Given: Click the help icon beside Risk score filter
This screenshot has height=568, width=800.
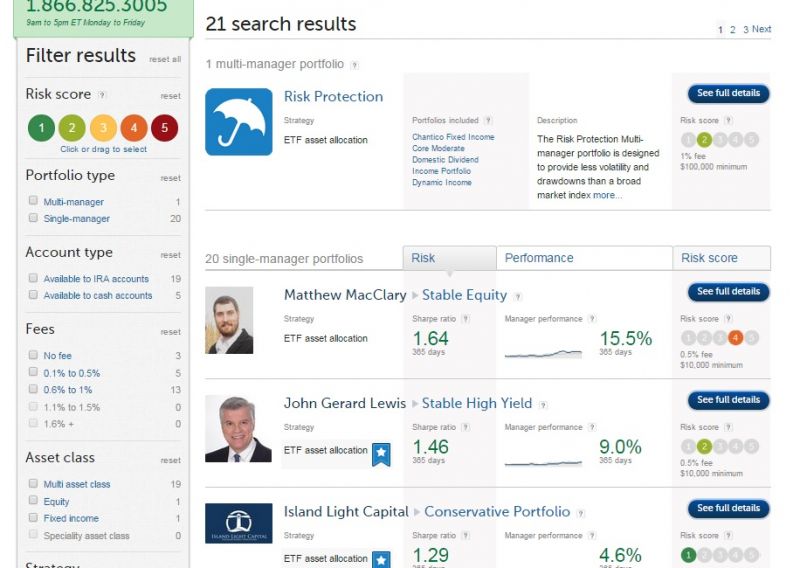Looking at the screenshot, I should click(x=102, y=95).
